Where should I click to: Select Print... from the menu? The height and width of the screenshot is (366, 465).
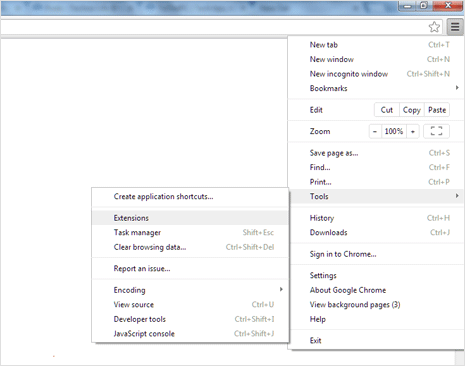tap(376, 182)
